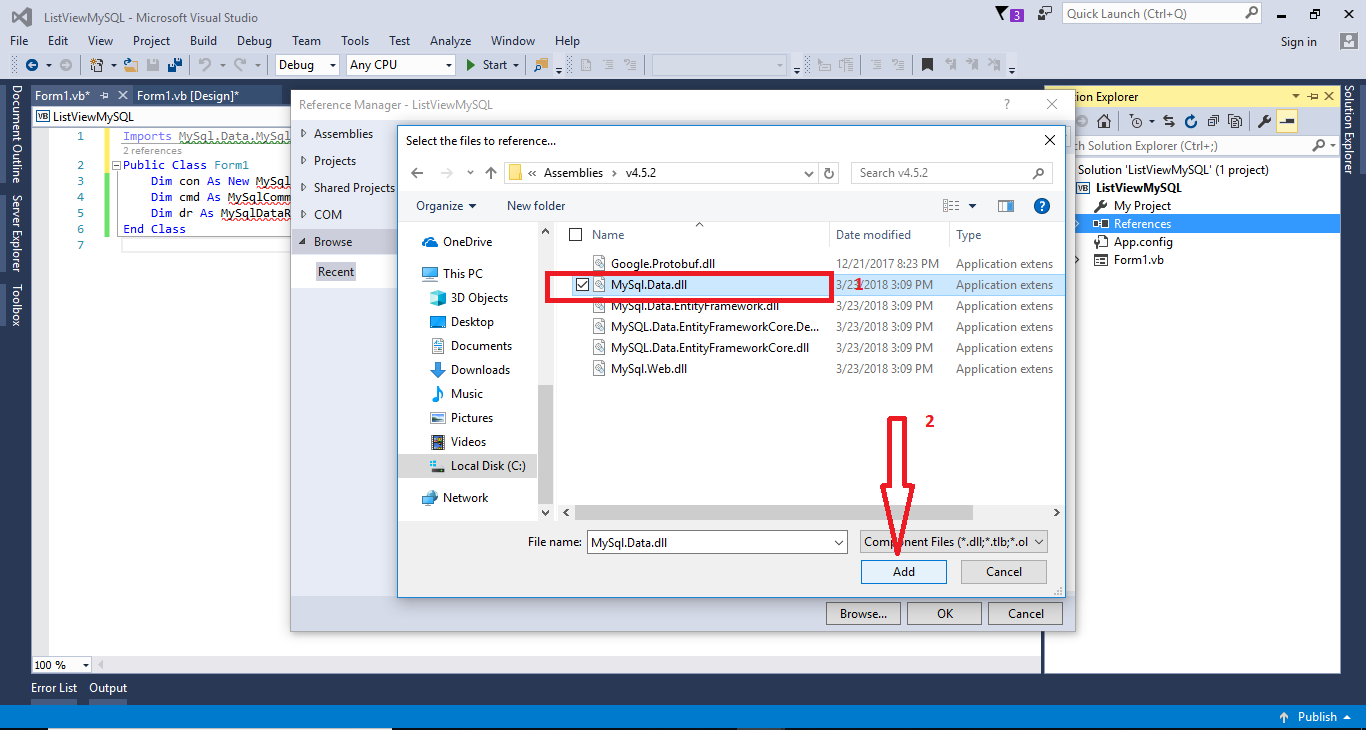Image resolution: width=1366 pixels, height=730 pixels.
Task: Click the Save All toolbar icon
Action: (175, 65)
